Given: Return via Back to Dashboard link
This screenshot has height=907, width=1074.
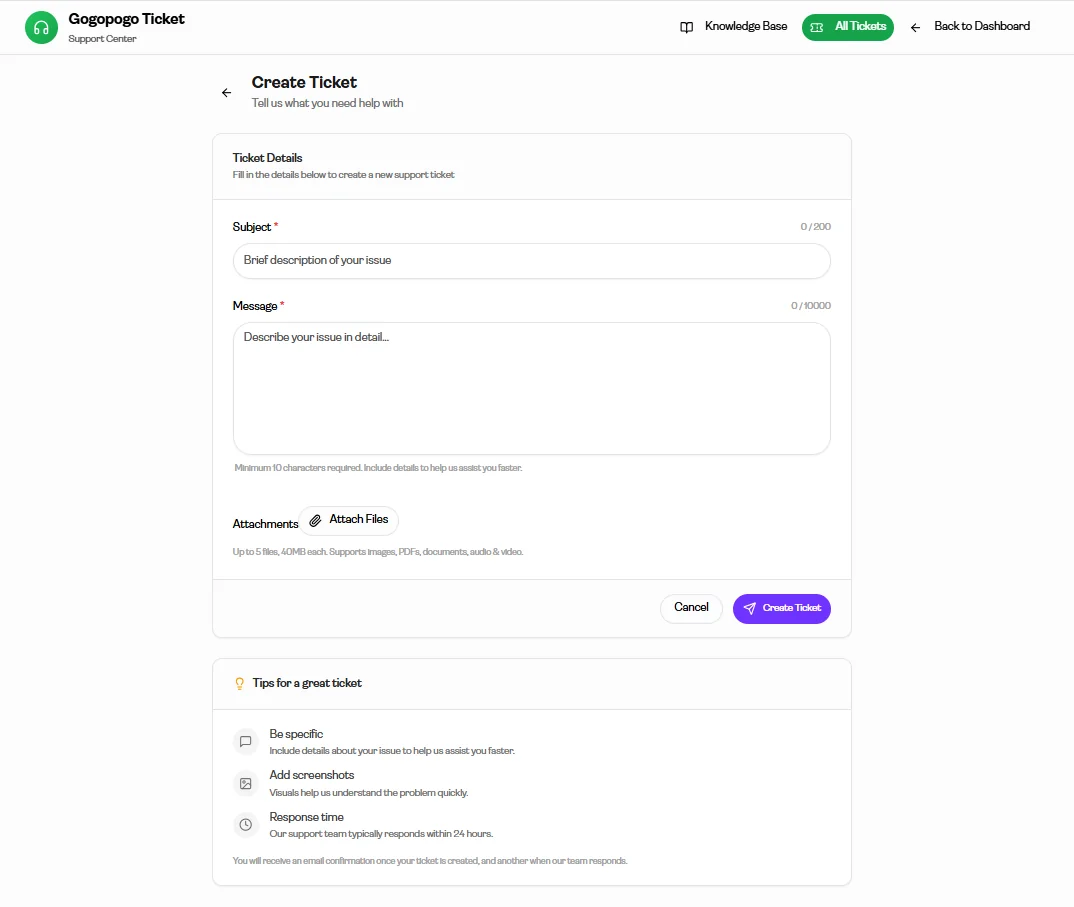Looking at the screenshot, I should pos(970,27).
